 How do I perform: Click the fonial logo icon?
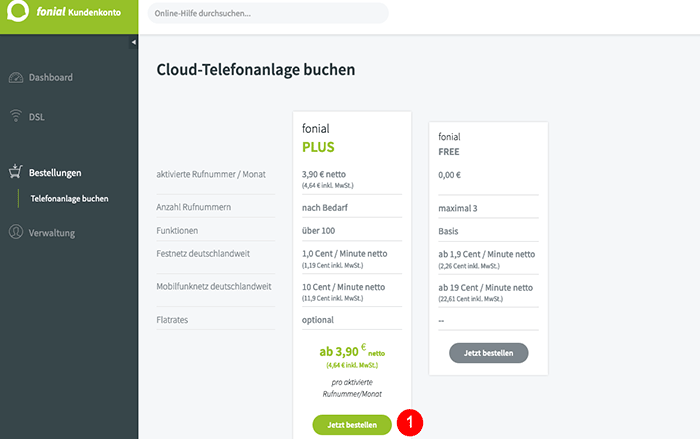[17, 10]
